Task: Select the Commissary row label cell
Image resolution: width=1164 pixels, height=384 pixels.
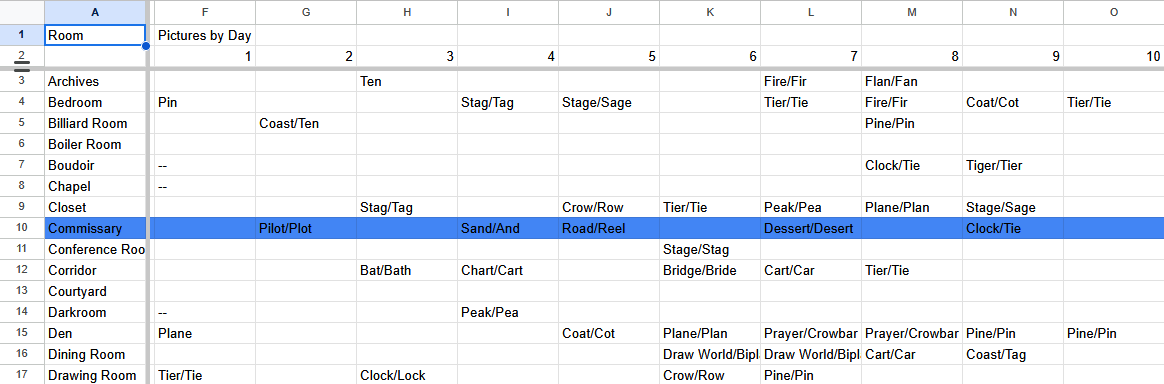Action: pyautogui.click(x=95, y=229)
